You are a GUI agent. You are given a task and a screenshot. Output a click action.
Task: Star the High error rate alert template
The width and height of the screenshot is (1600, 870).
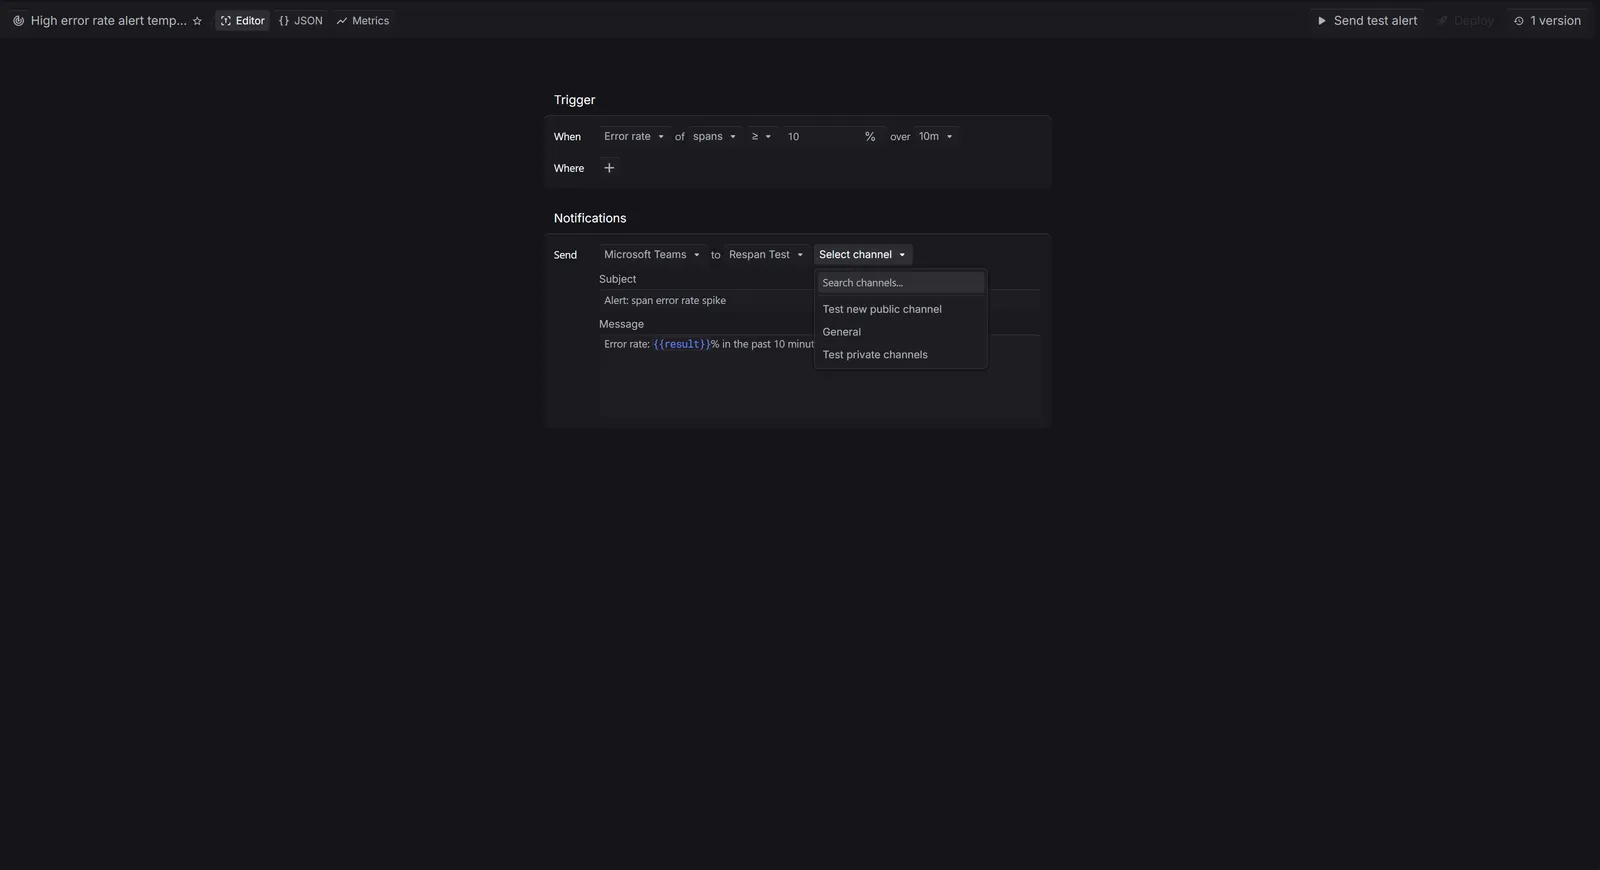coord(197,21)
